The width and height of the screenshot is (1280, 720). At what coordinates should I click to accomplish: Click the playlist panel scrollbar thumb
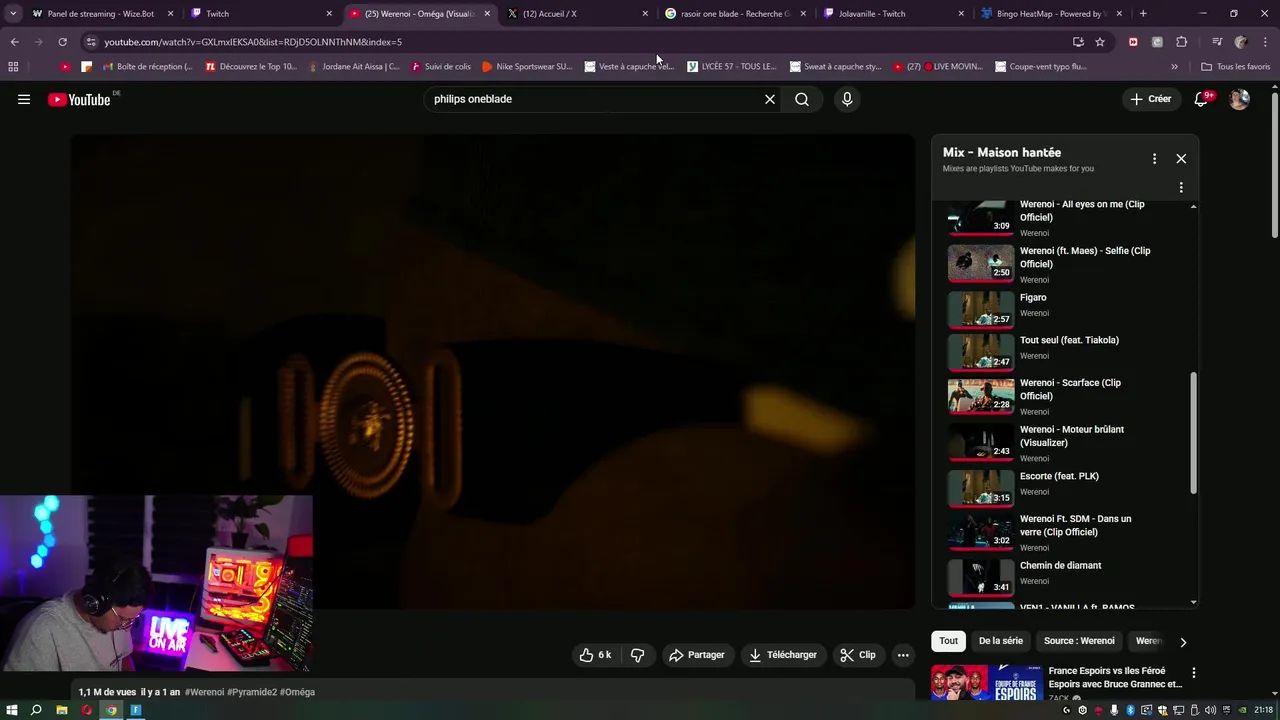[1193, 432]
